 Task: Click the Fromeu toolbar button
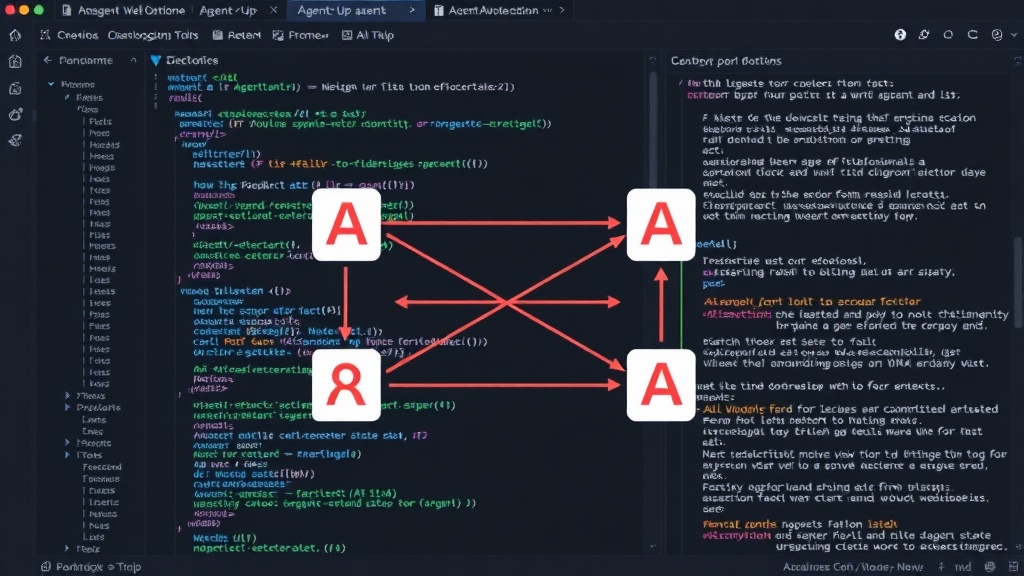tap(300, 35)
